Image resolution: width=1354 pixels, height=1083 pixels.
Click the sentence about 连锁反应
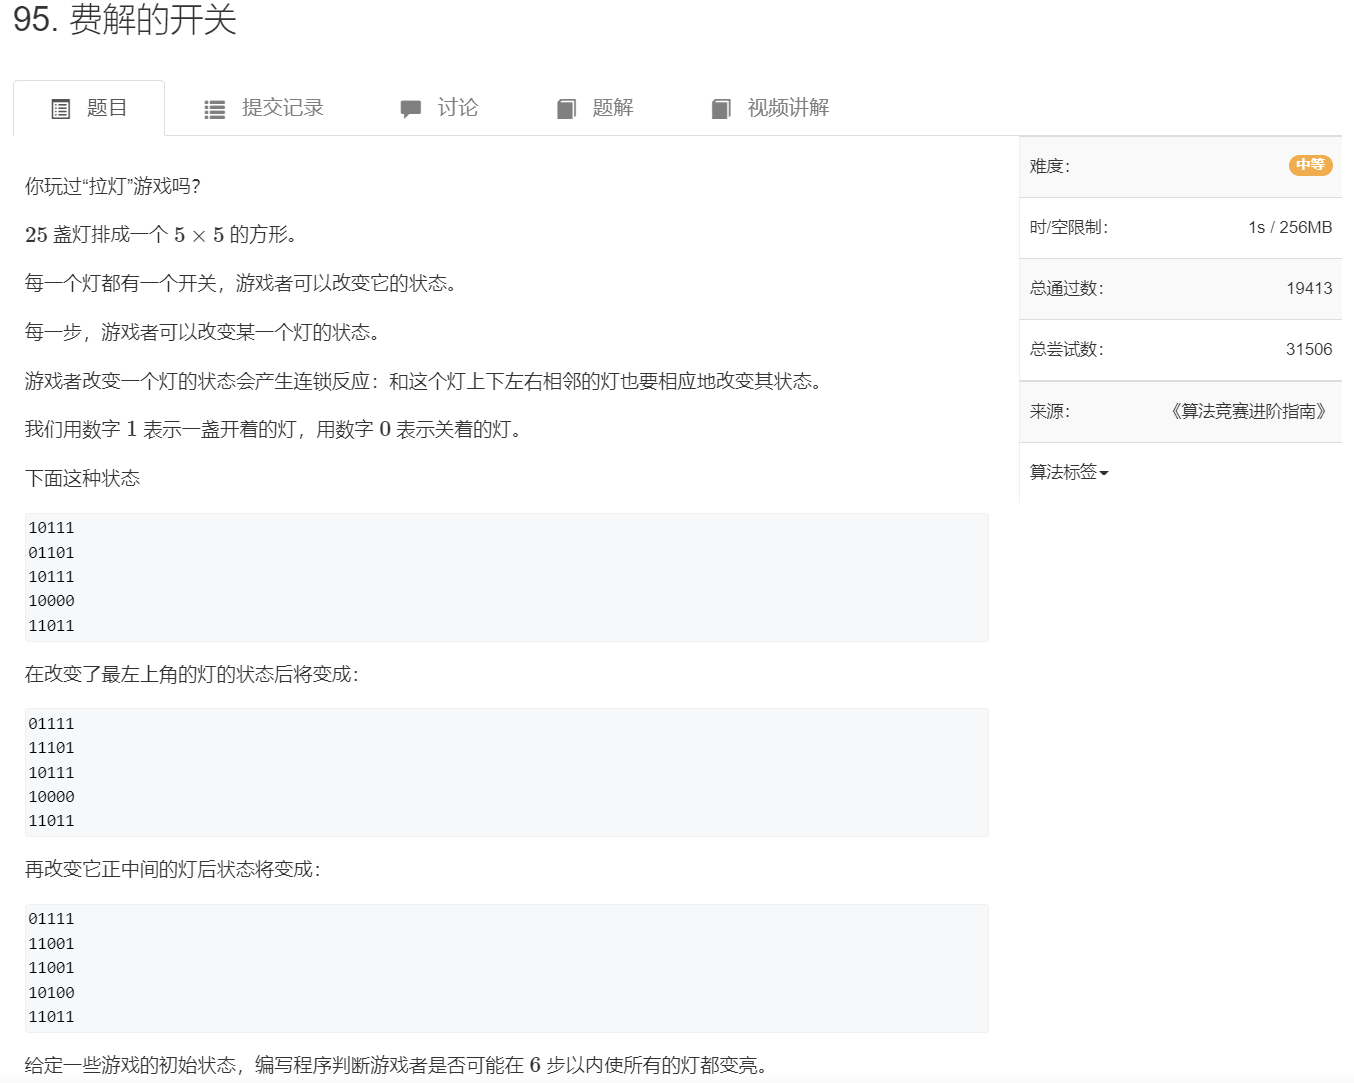[424, 381]
